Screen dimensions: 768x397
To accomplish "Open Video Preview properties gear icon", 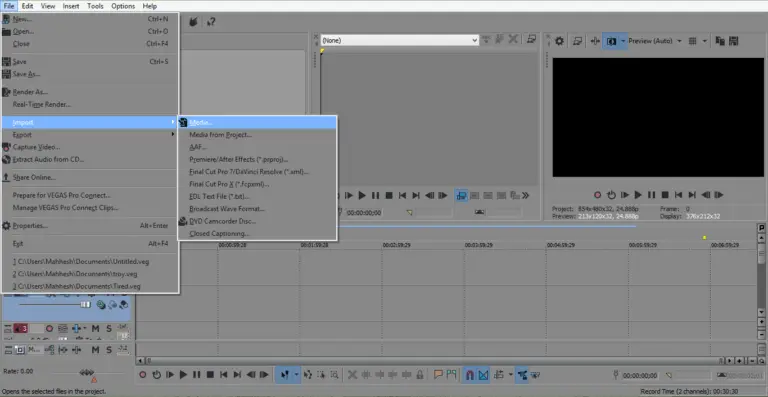I will 559,41.
